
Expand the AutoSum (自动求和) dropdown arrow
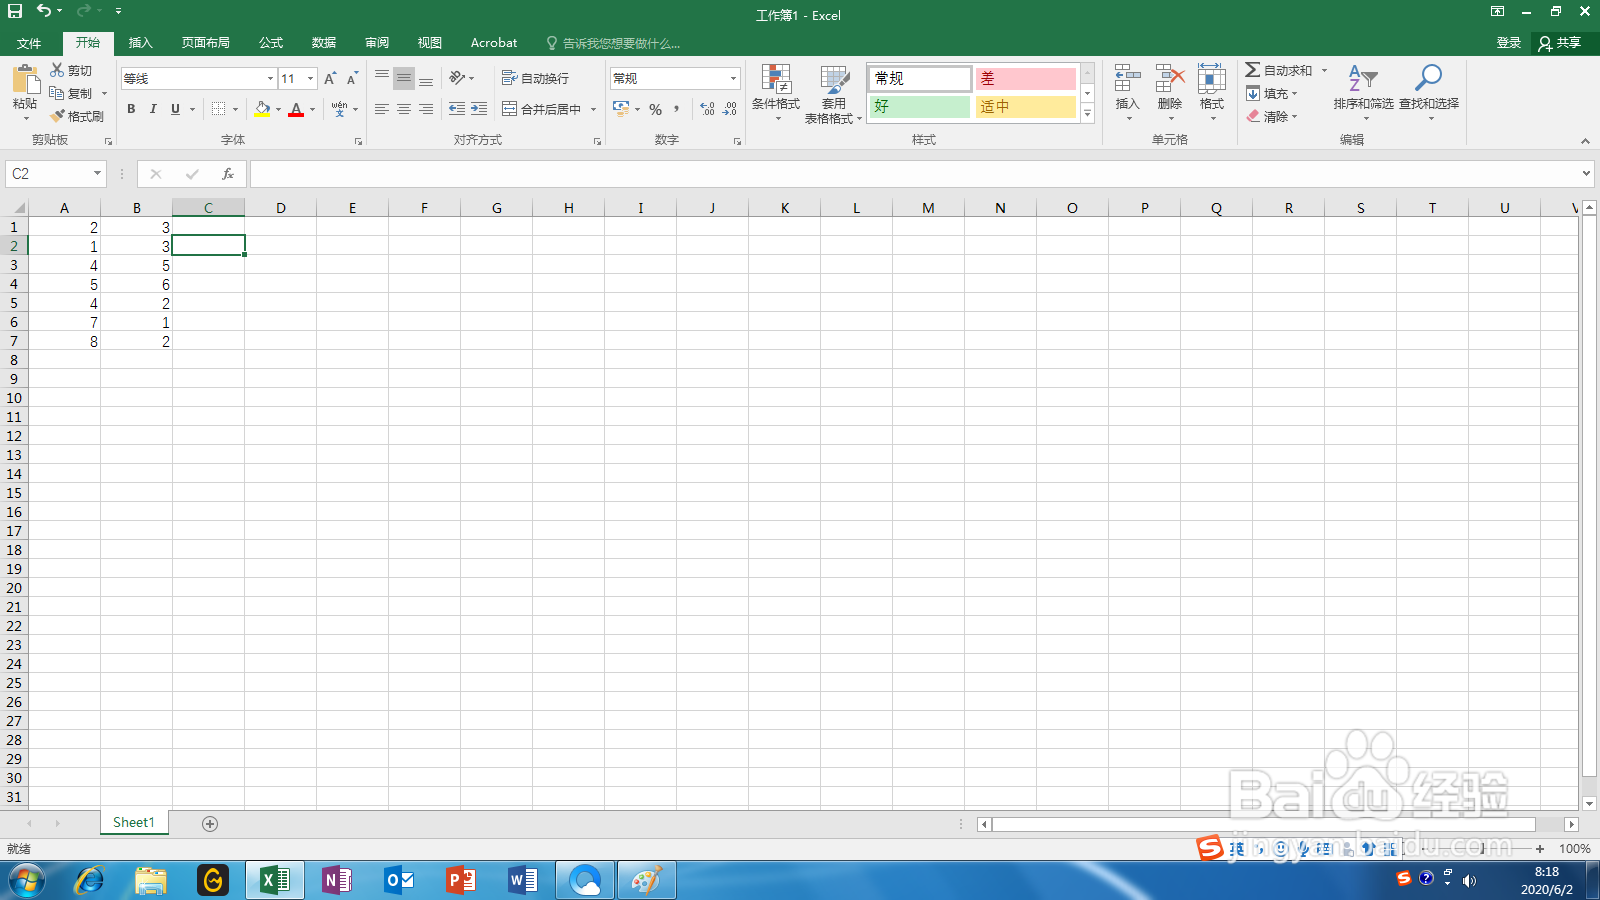tap(1324, 71)
